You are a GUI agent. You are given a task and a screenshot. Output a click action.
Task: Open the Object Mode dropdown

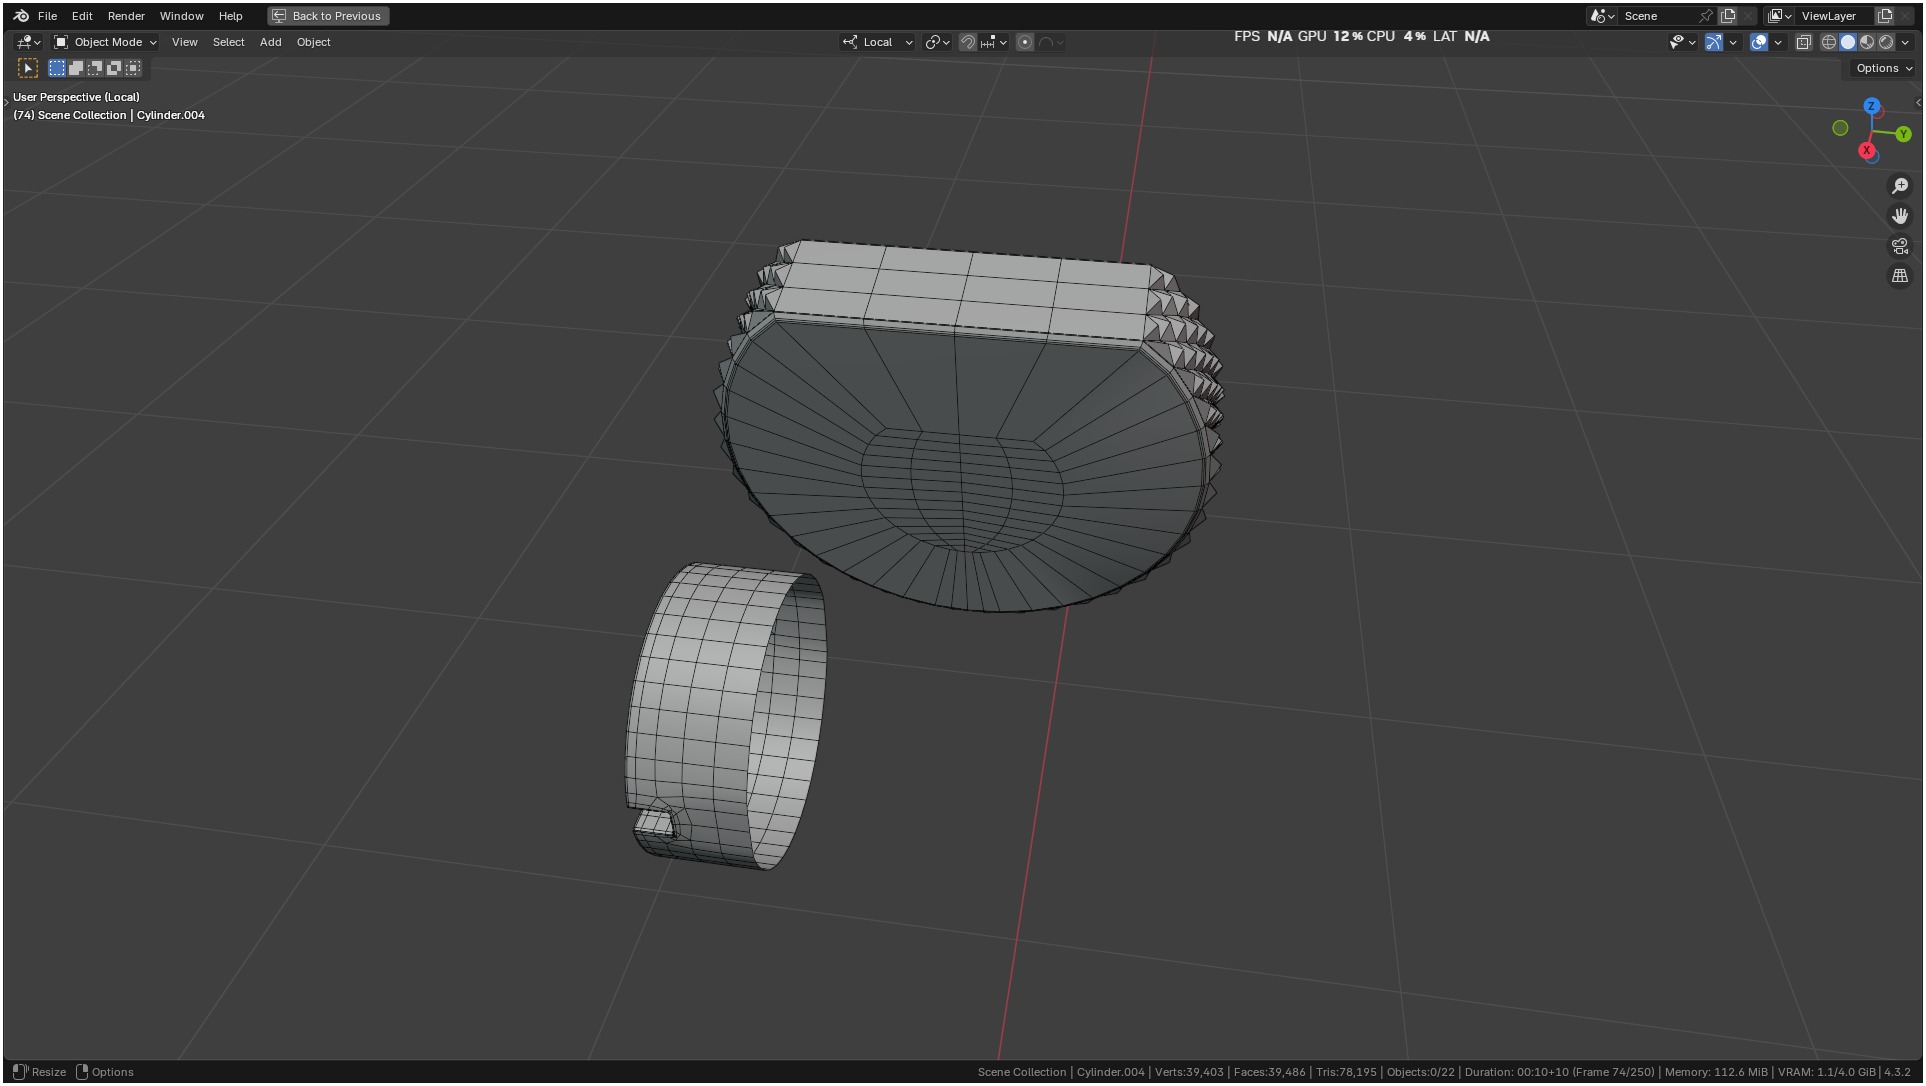click(x=105, y=42)
